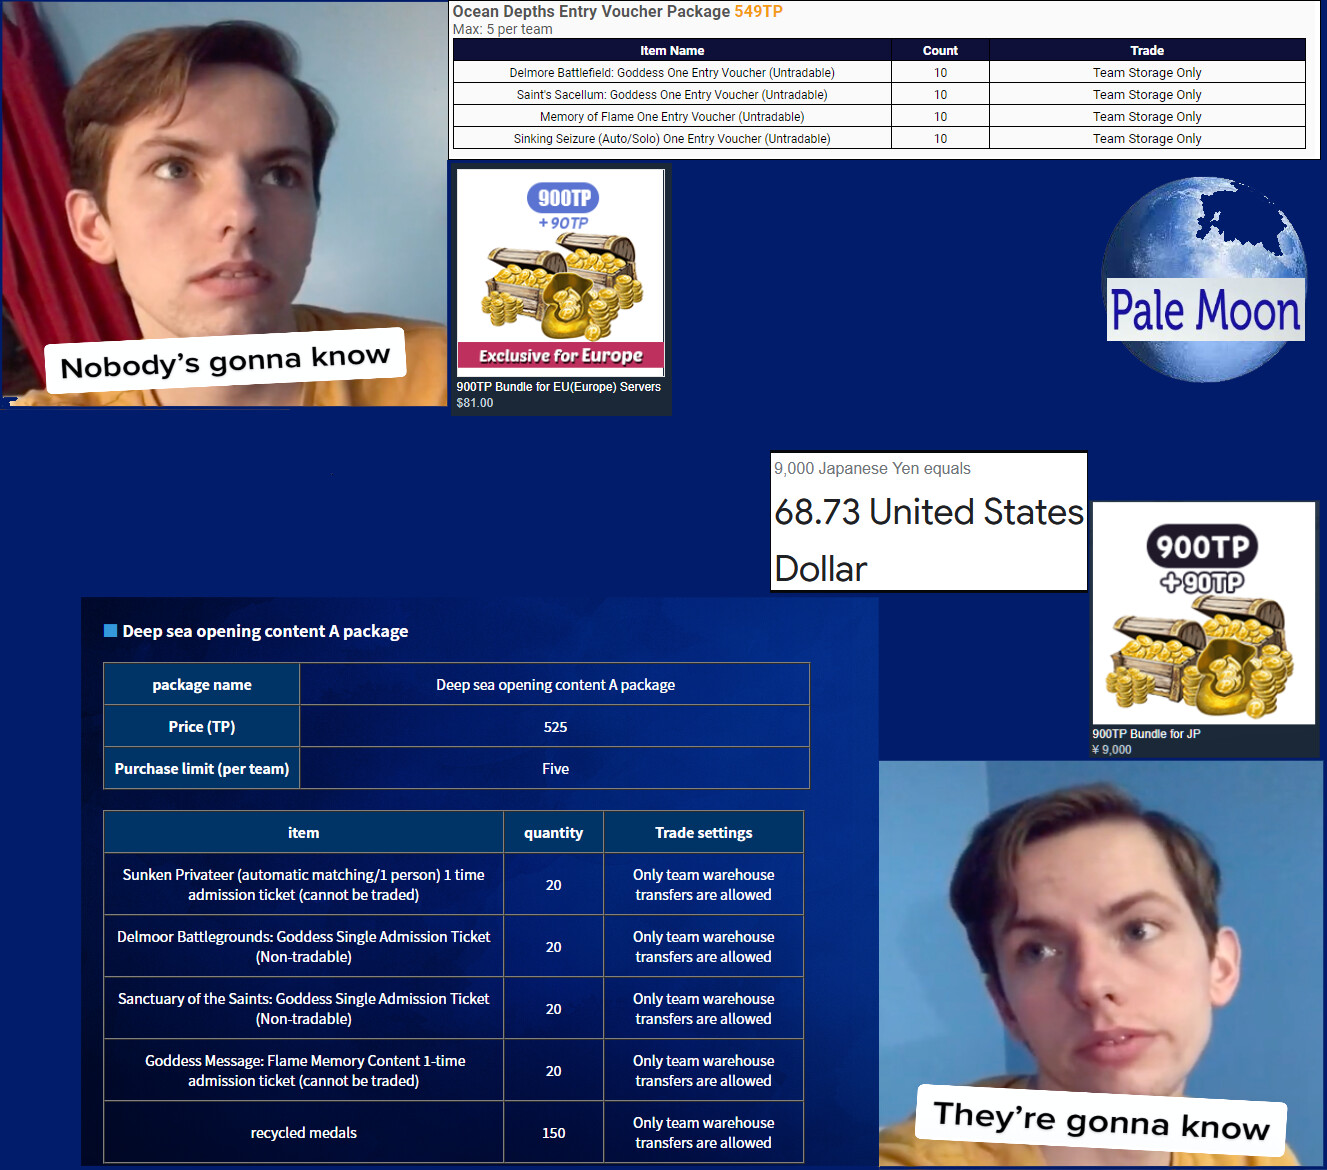Click the Price (TP) value 525
1327x1170 pixels.
[555, 727]
